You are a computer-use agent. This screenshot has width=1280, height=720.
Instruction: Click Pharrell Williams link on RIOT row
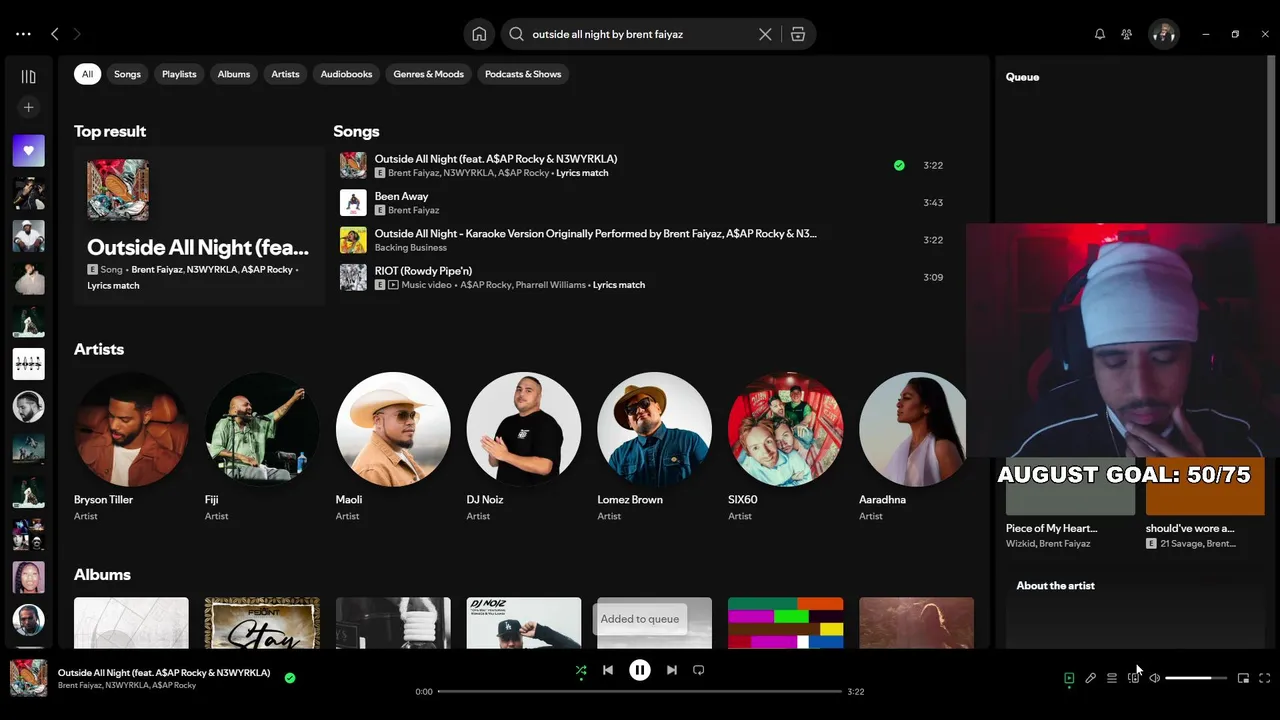tap(553, 285)
